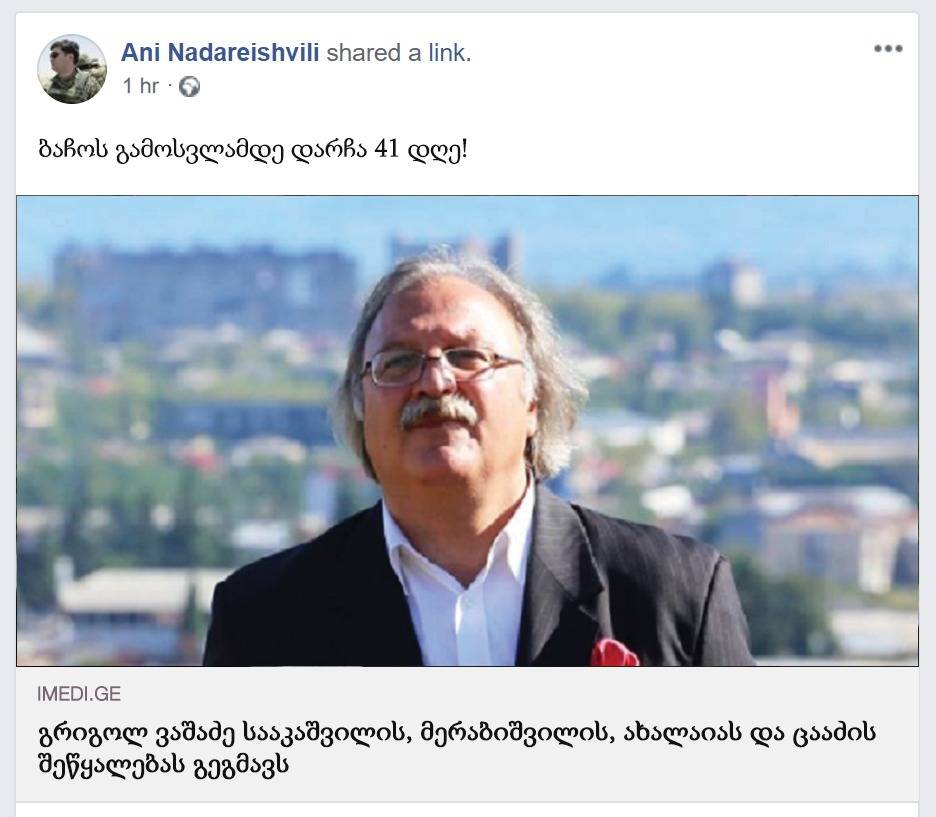Click the gray mustache in the photo

point(438,412)
